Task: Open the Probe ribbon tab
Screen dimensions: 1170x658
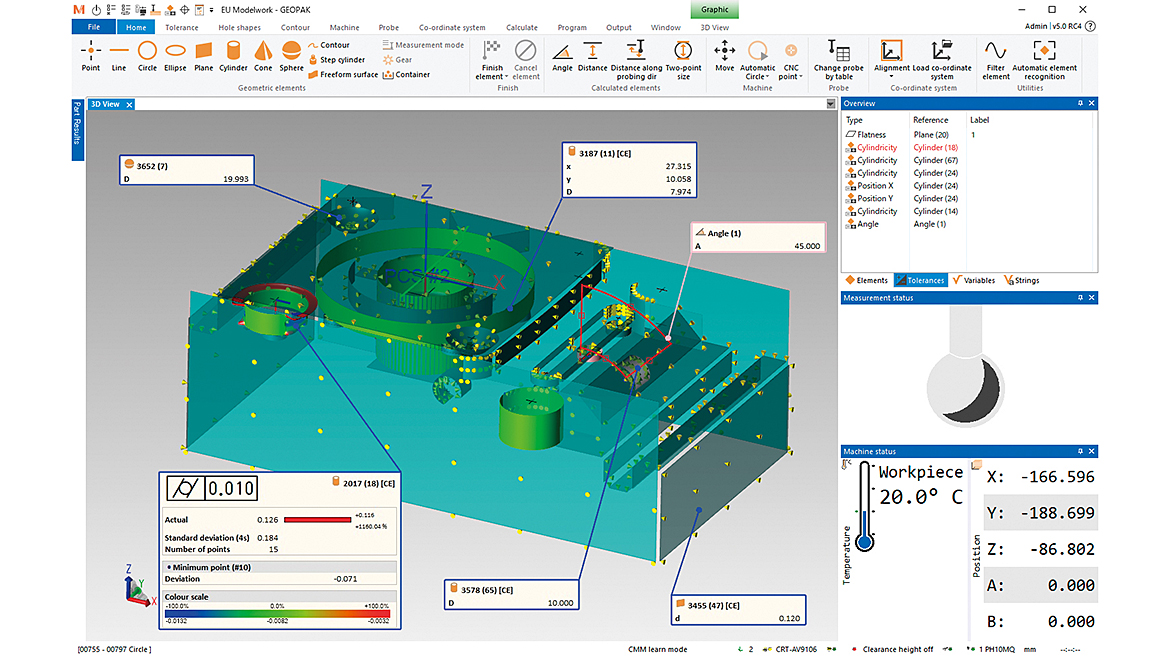Action: [x=388, y=28]
